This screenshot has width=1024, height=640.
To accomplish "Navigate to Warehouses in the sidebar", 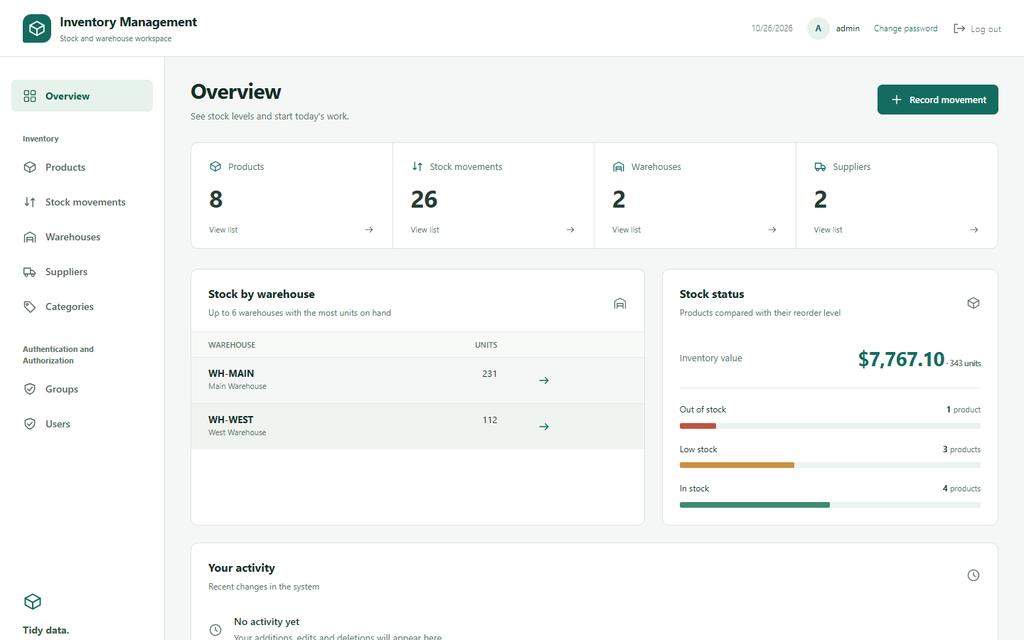I will click(82, 237).
